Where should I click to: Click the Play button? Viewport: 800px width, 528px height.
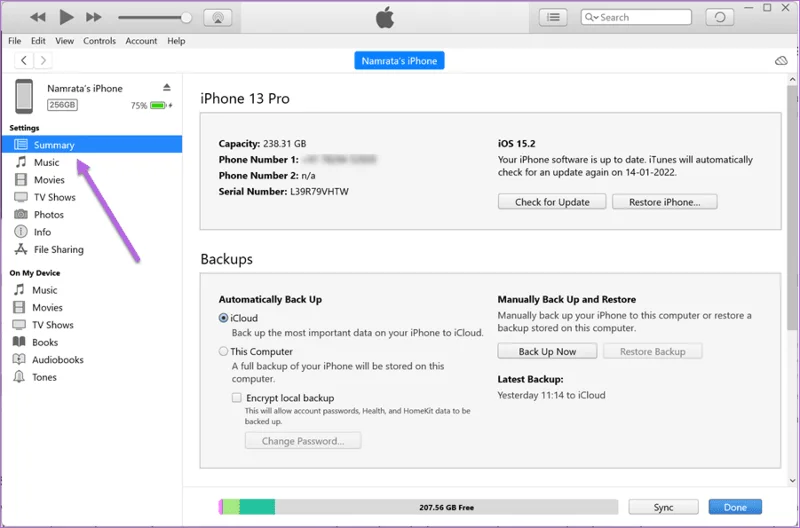click(x=66, y=17)
